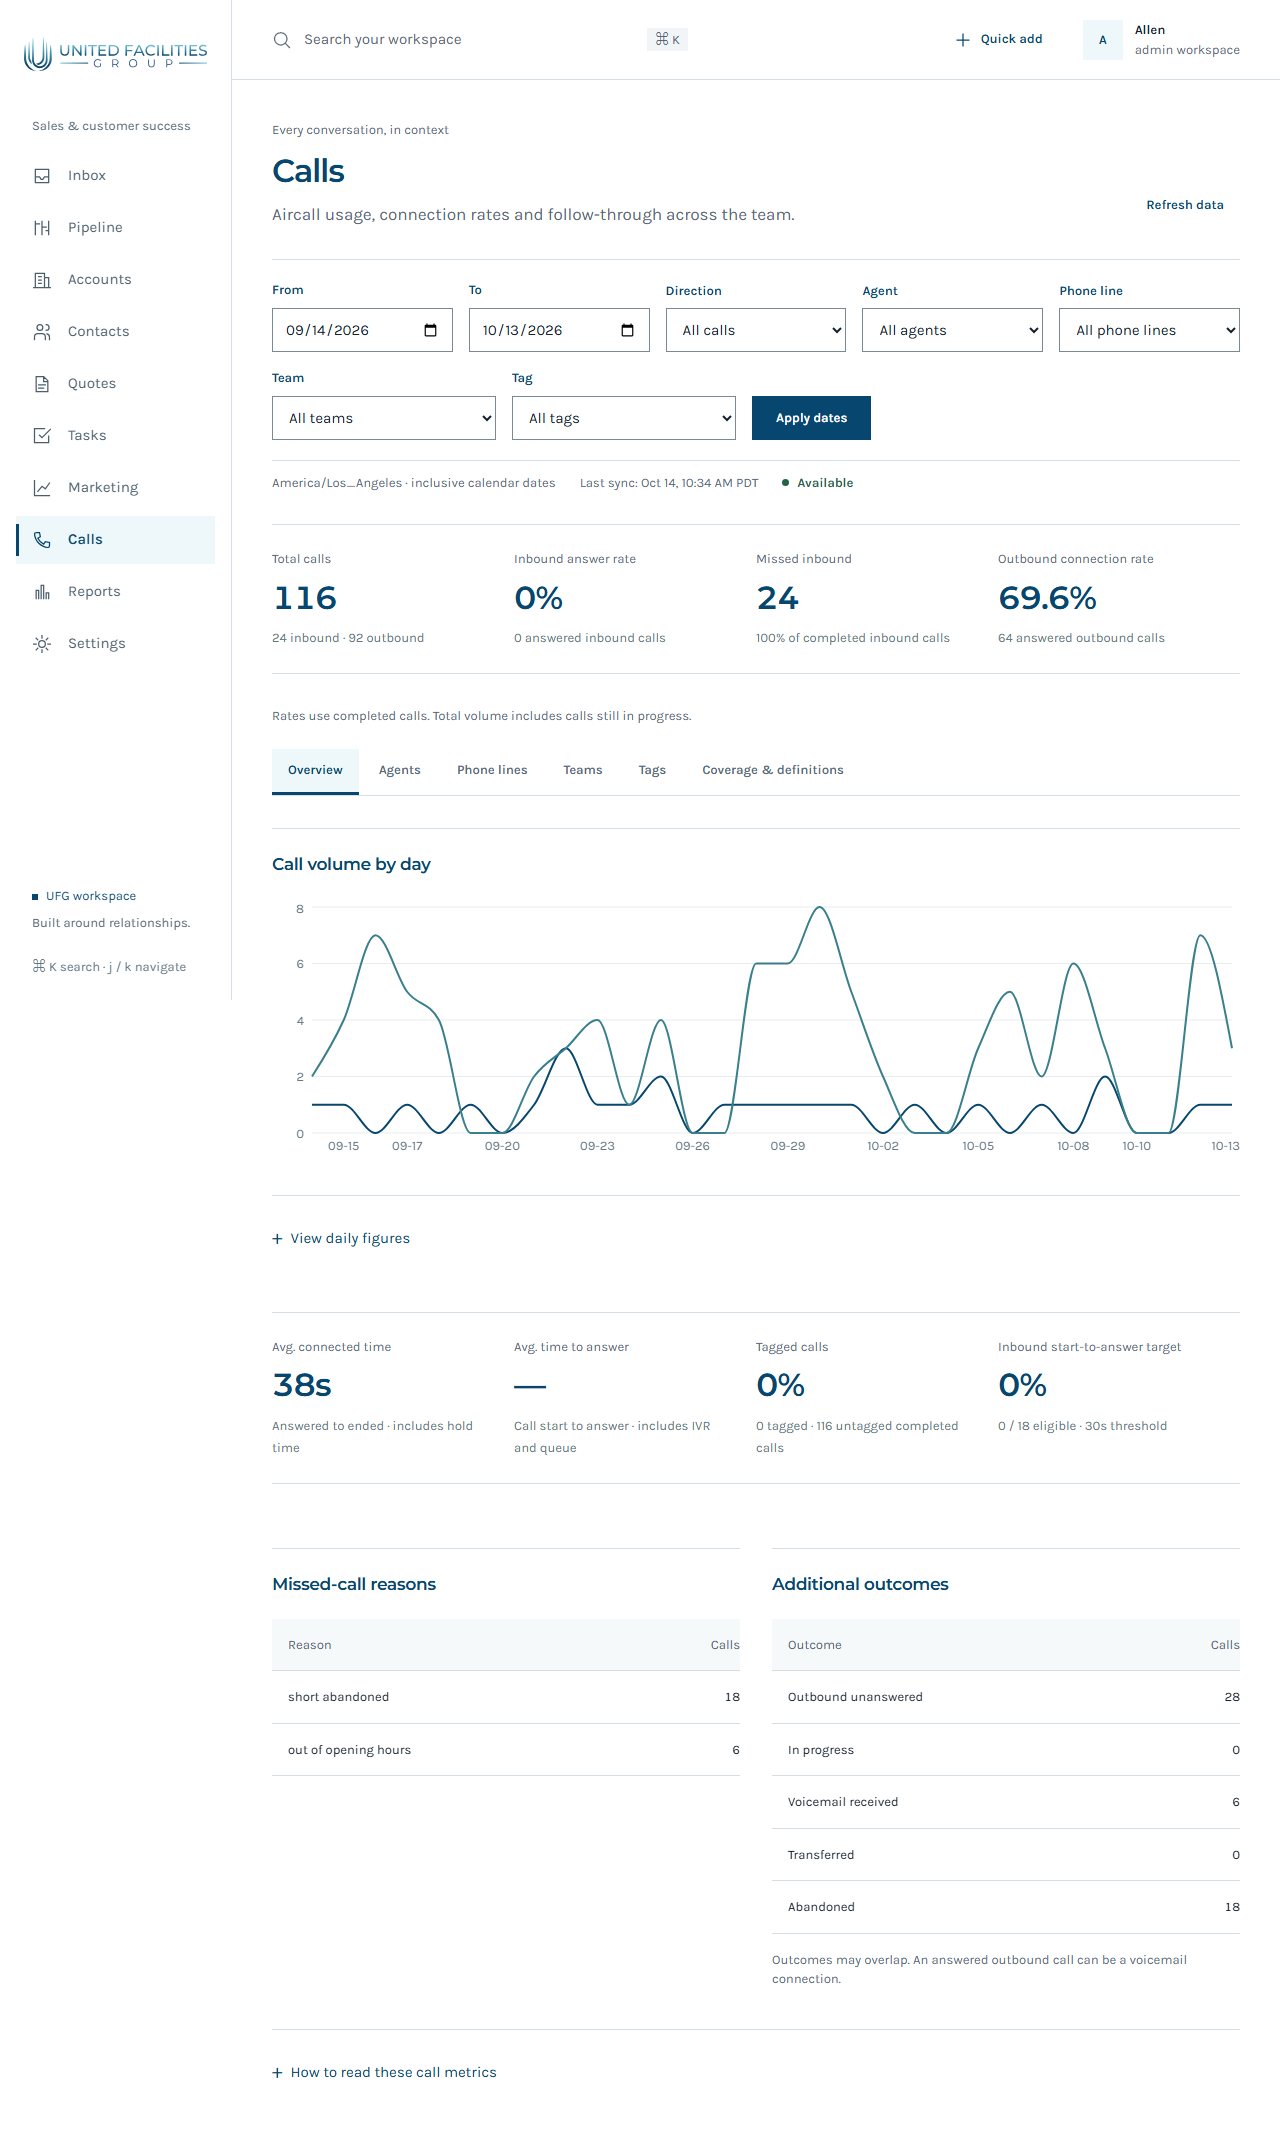Open the Inbox icon in sidebar
The image size is (1280, 2154).
(x=42, y=176)
